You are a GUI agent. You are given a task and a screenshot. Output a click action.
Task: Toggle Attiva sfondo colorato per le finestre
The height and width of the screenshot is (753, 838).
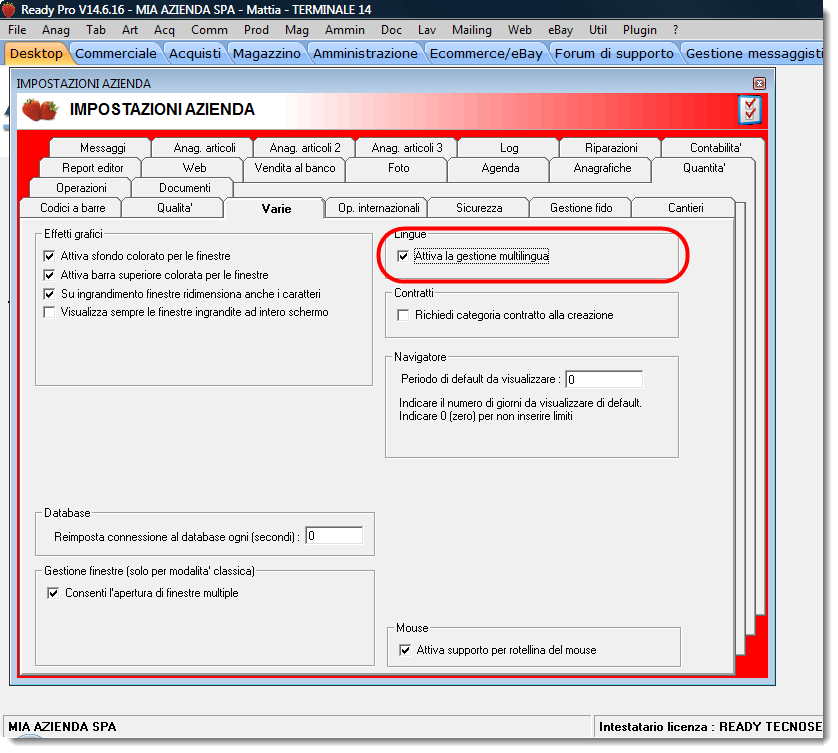[49, 256]
